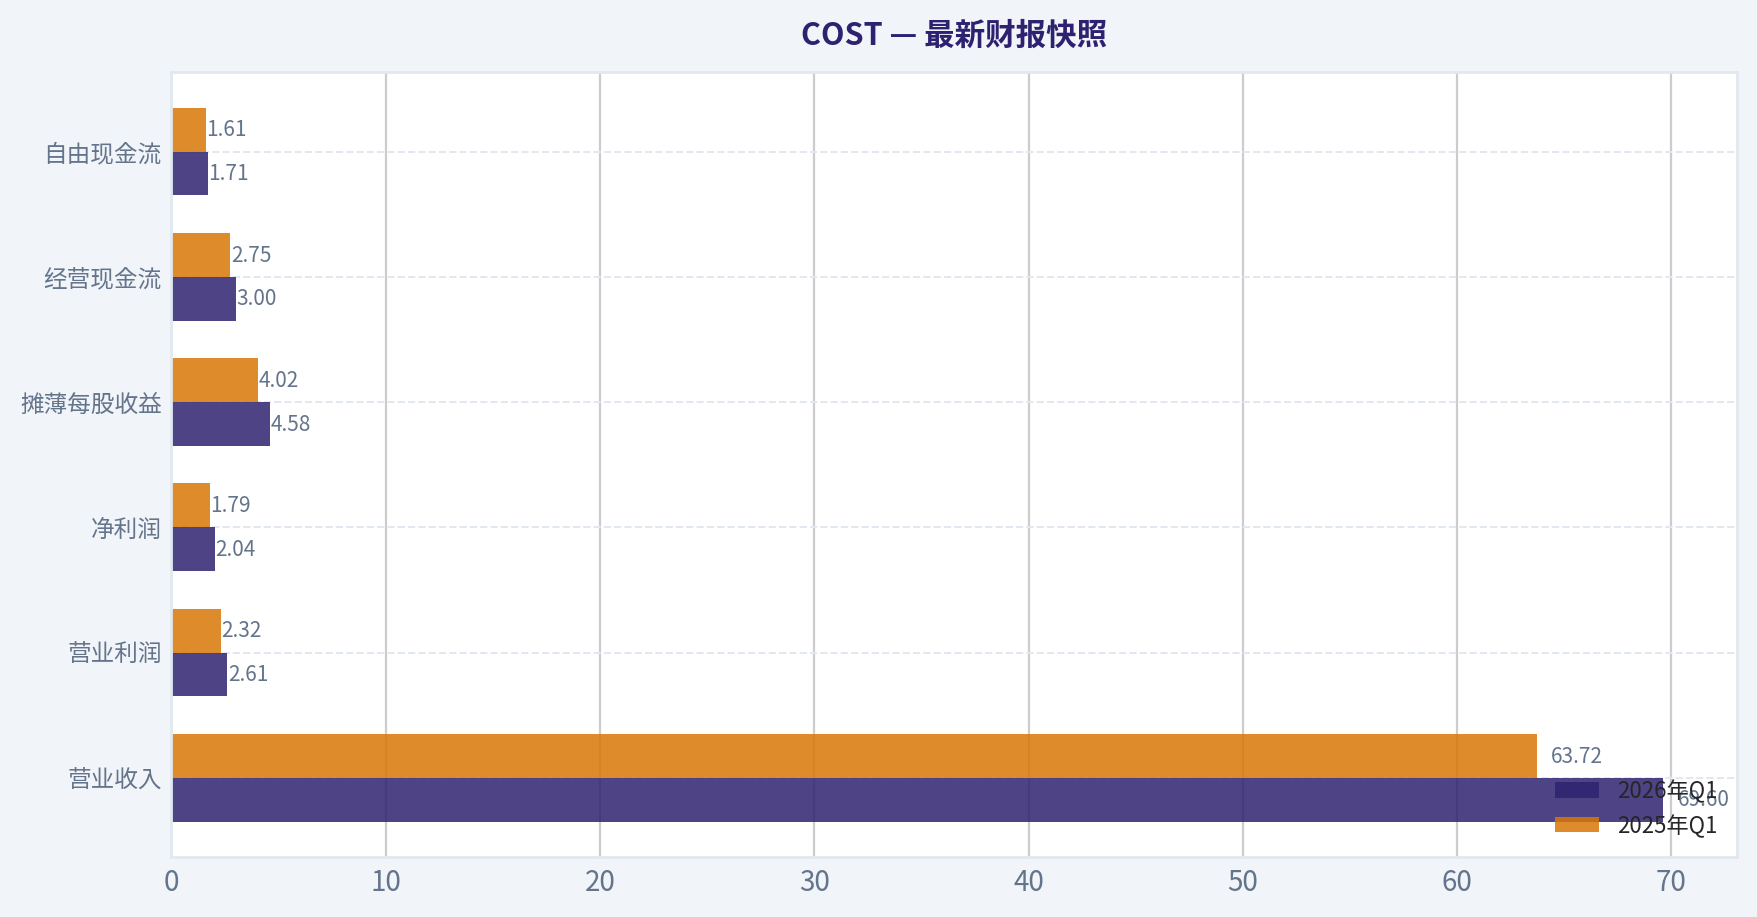Click the 2.04 value label

tap(236, 549)
